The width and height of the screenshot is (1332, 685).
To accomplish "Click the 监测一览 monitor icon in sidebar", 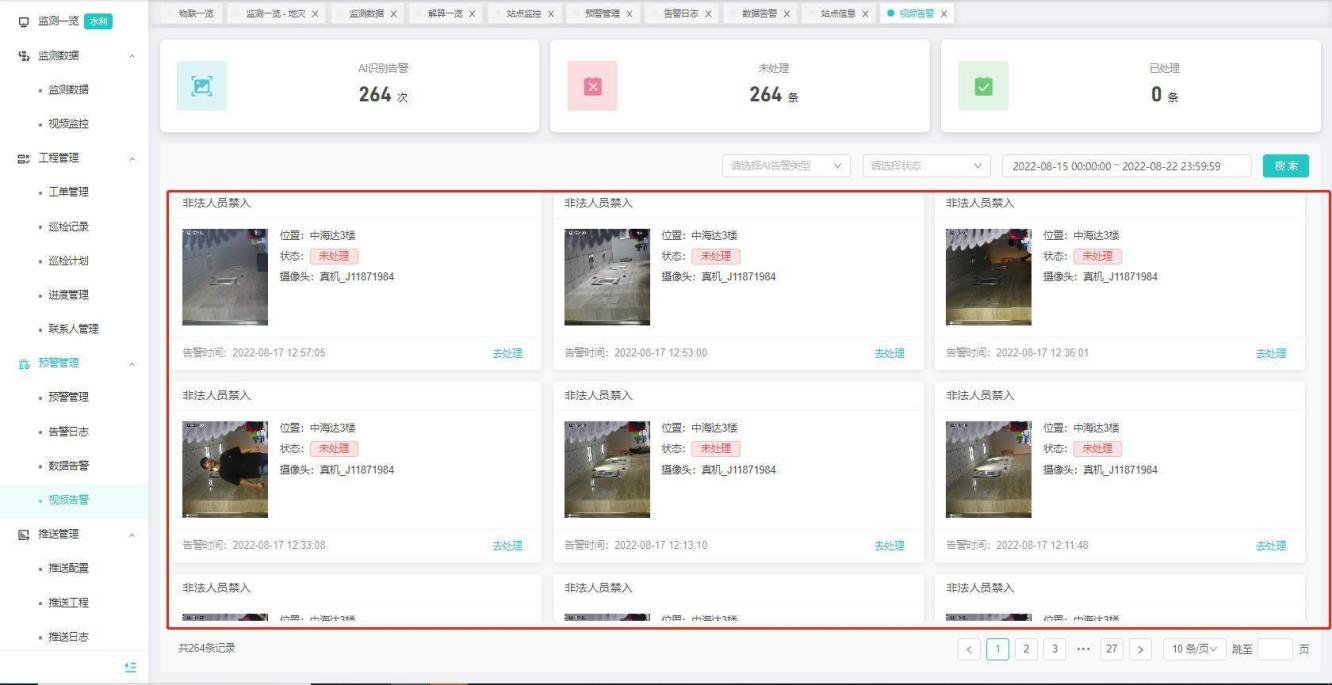I will point(23,21).
